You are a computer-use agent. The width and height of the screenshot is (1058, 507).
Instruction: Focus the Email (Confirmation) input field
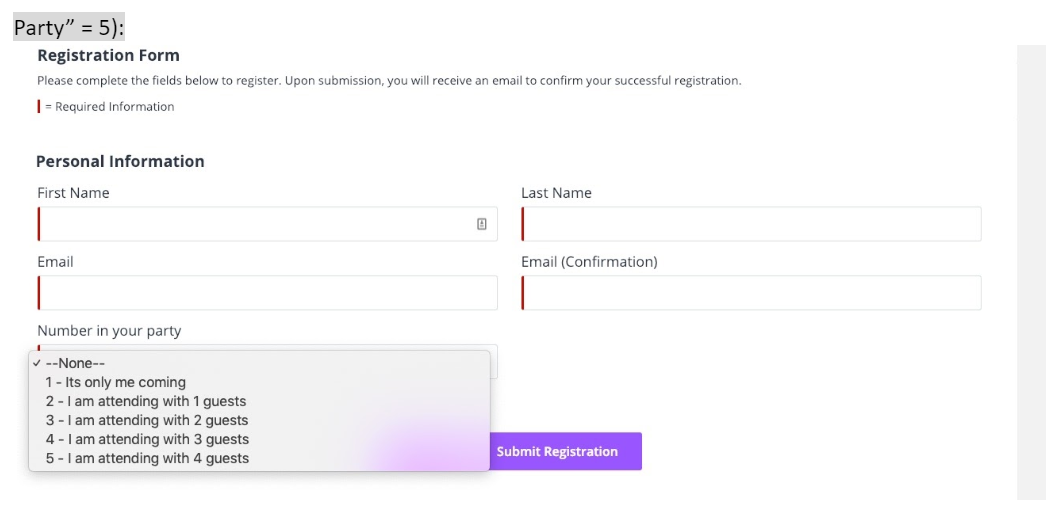point(751,293)
